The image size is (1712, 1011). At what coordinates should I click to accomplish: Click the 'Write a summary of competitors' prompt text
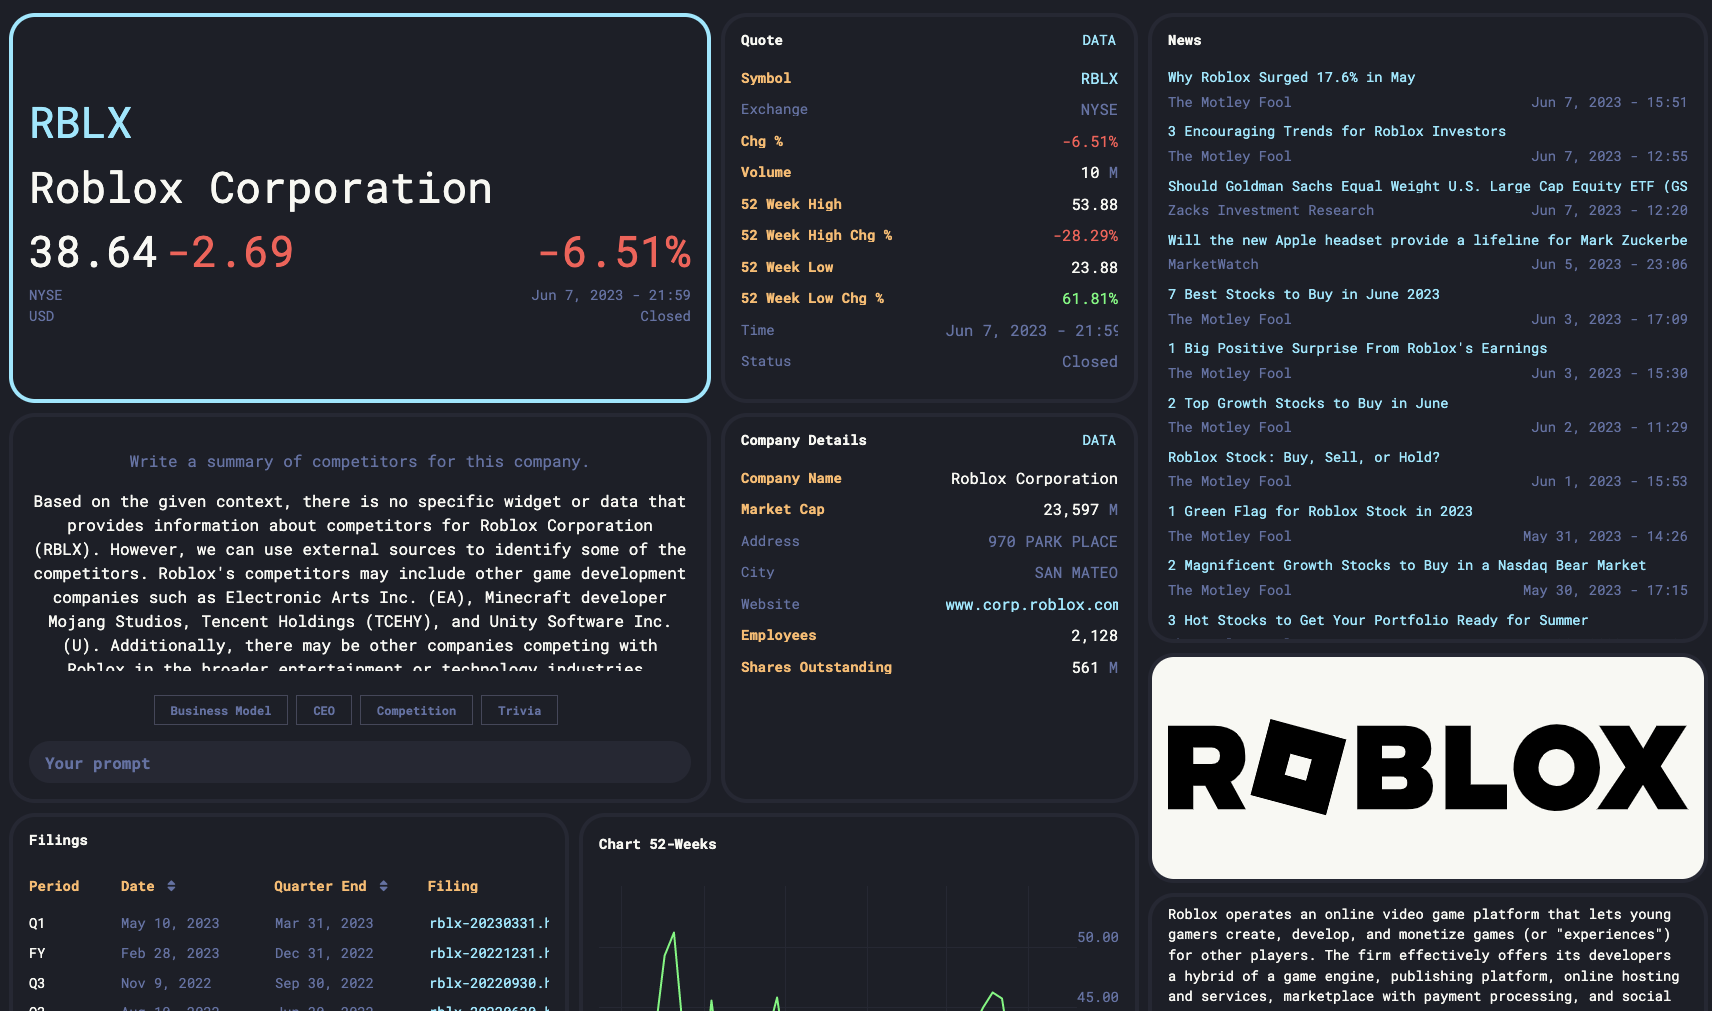(x=359, y=461)
